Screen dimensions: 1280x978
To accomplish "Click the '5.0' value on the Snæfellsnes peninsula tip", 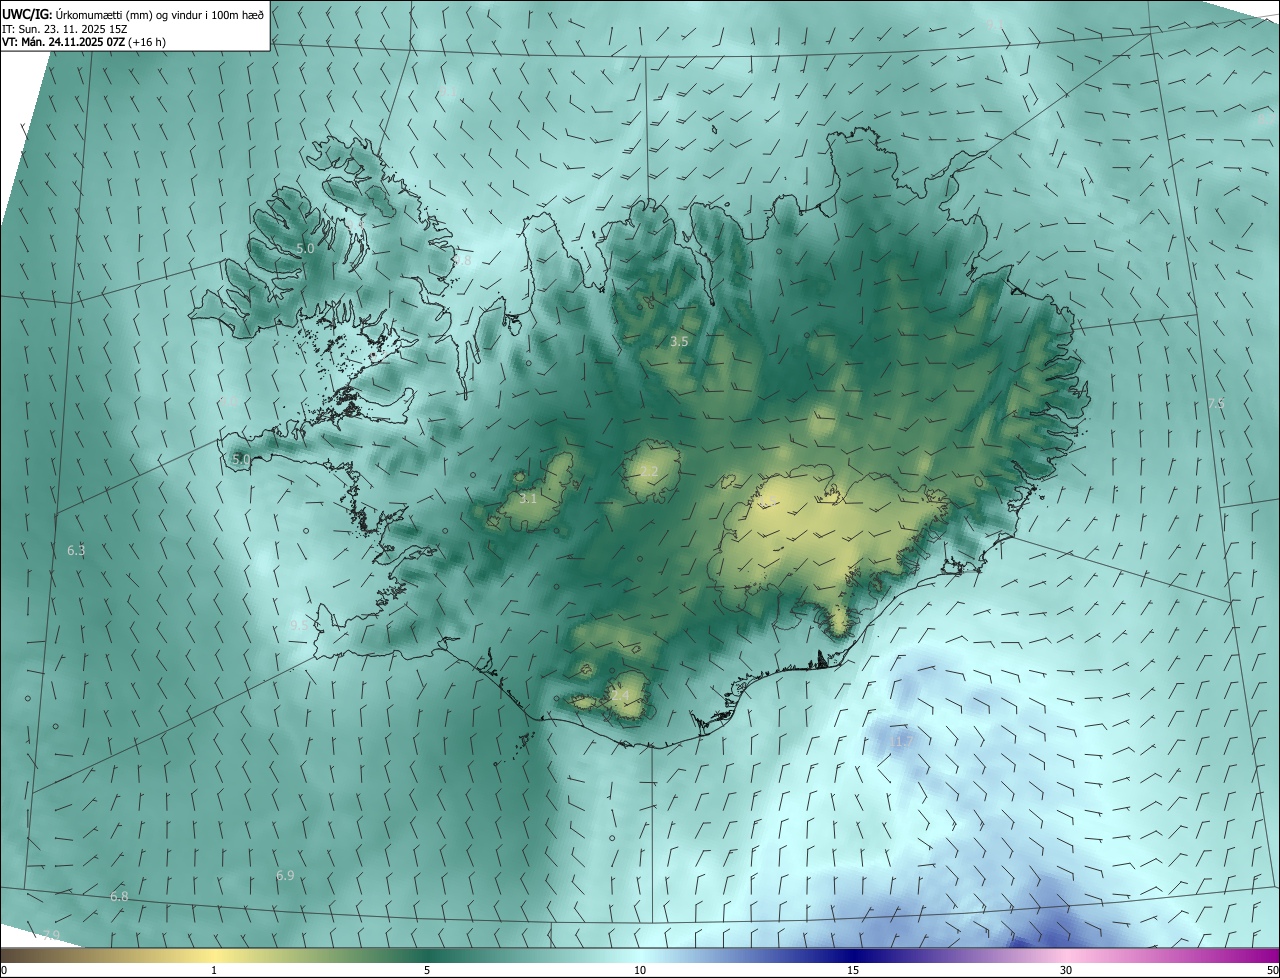I will point(240,459).
